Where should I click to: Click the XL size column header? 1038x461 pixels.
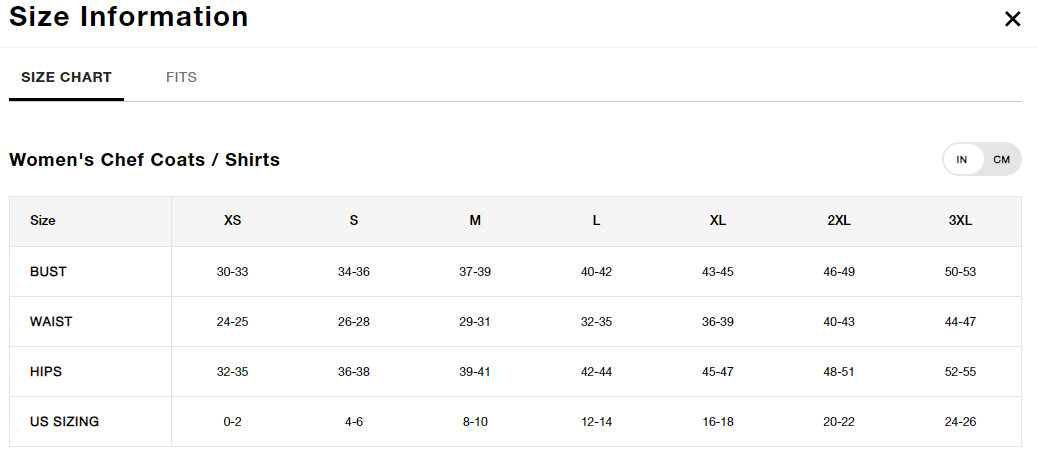pyautogui.click(x=718, y=221)
